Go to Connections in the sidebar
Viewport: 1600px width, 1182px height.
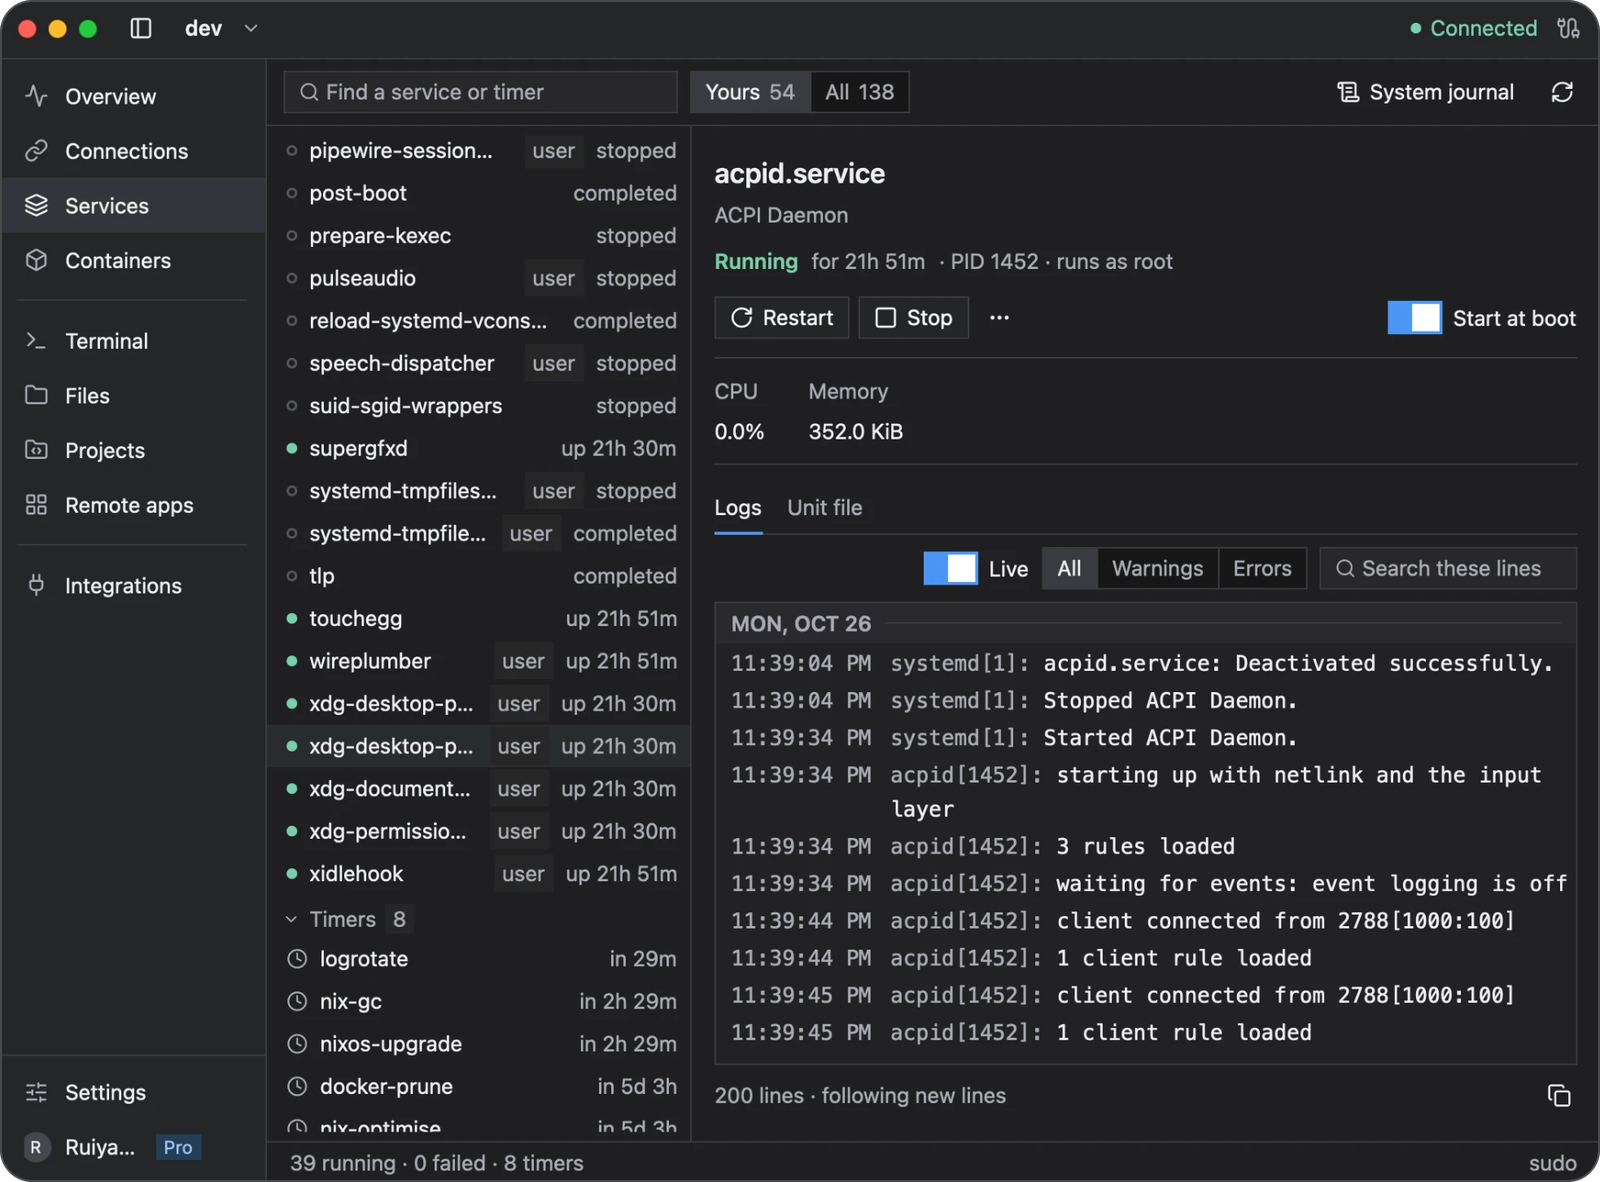(x=133, y=151)
